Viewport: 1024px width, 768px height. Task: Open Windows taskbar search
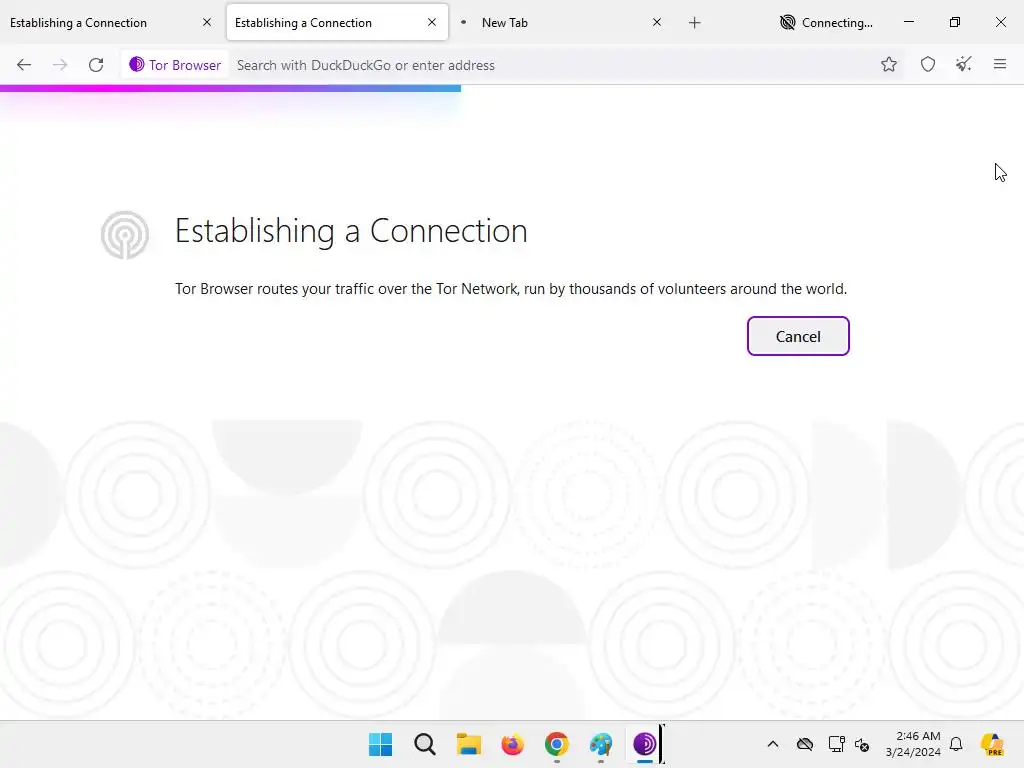click(x=424, y=744)
